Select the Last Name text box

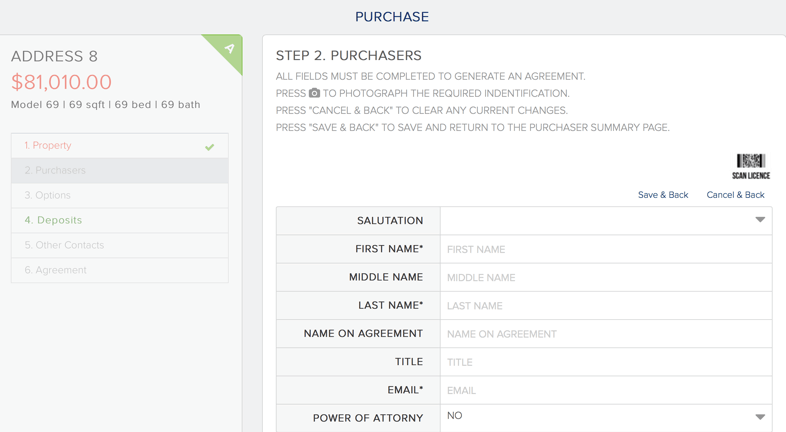pyautogui.click(x=605, y=306)
